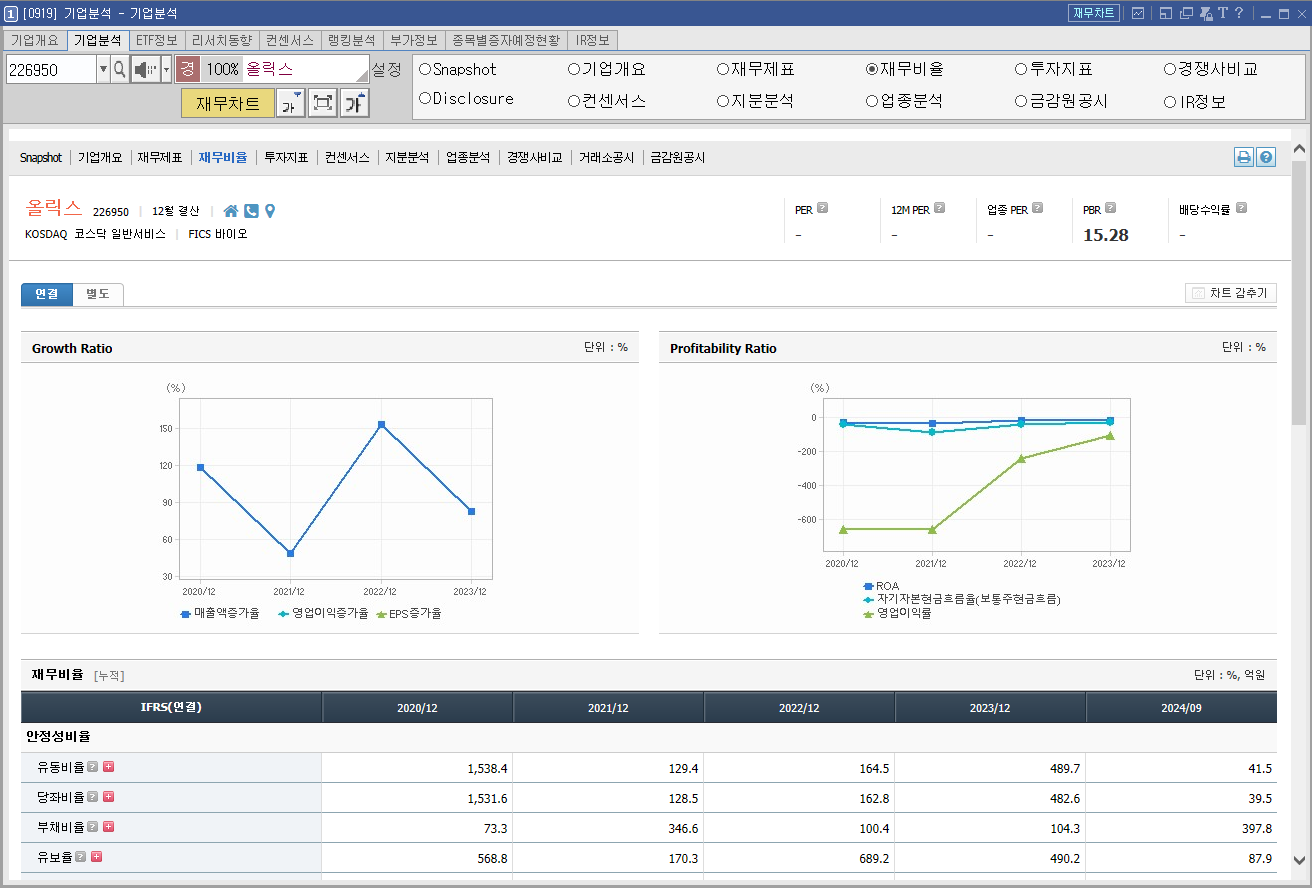The width and height of the screenshot is (1312, 888).
Task: Select the 금감원공시 radio button
Action: click(x=1021, y=101)
